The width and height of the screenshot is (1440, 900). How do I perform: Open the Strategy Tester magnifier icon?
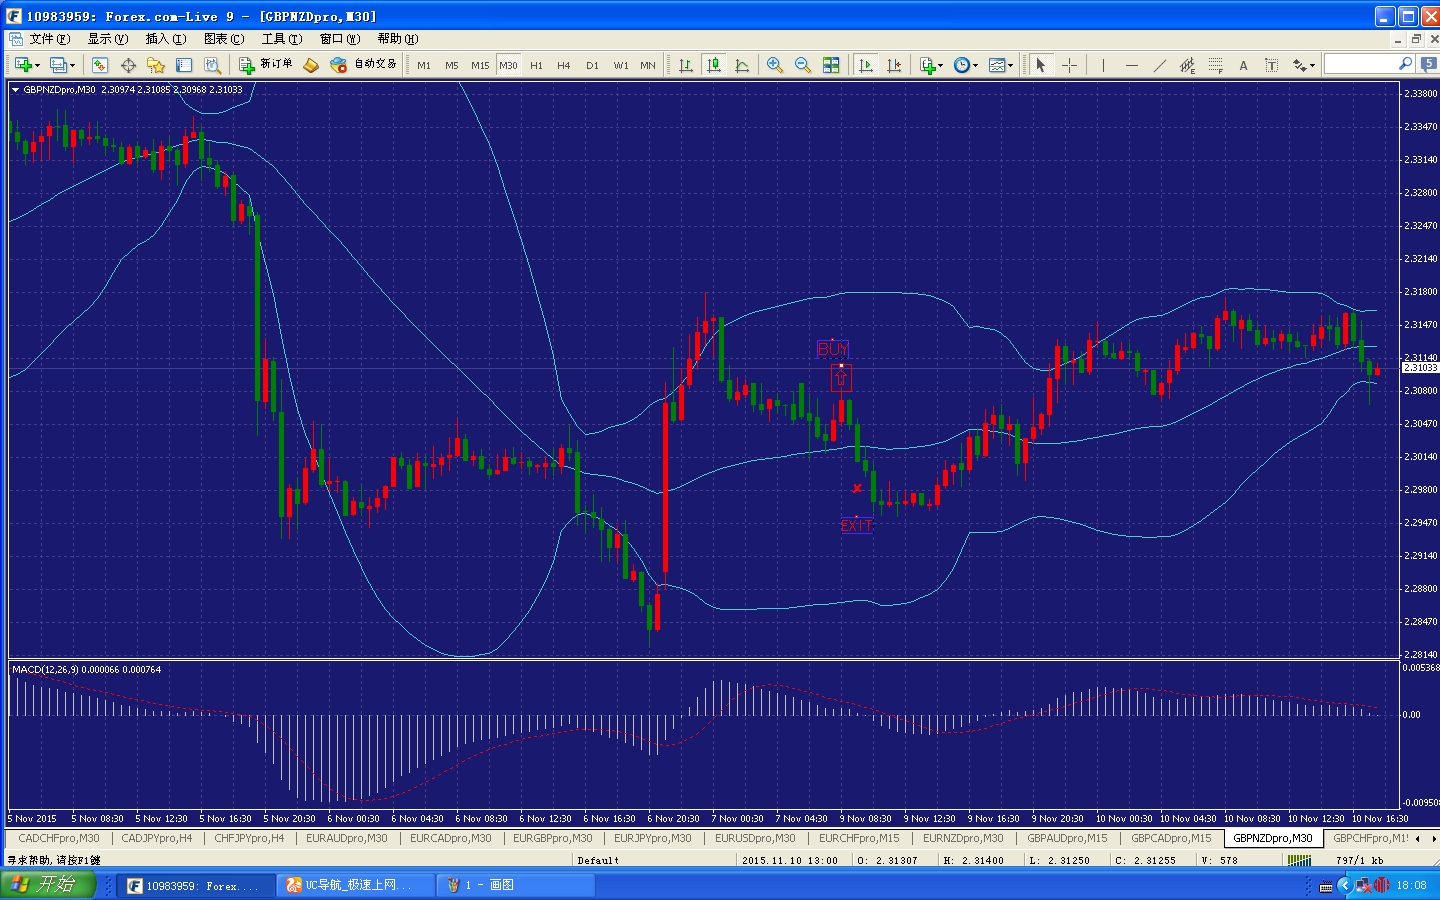[x=212, y=65]
